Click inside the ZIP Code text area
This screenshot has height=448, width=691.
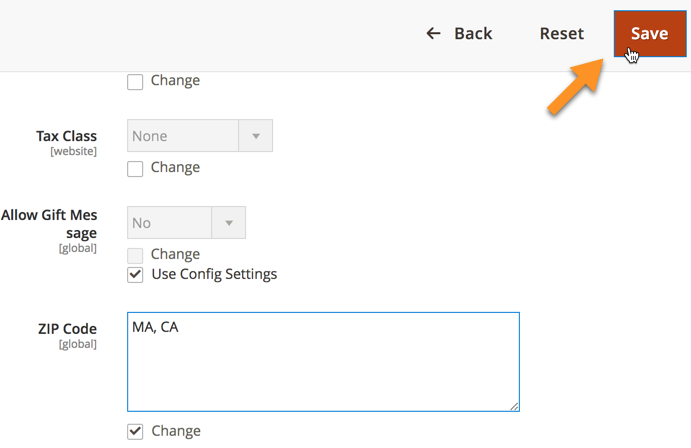point(323,362)
